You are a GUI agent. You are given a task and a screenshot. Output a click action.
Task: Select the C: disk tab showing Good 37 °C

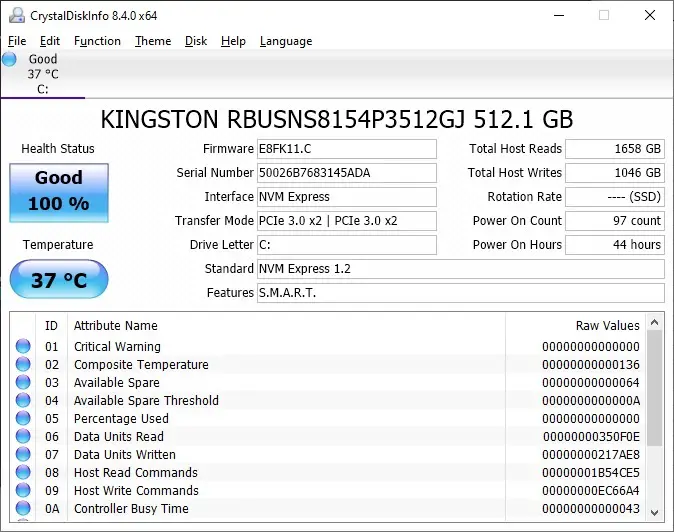click(x=43, y=74)
